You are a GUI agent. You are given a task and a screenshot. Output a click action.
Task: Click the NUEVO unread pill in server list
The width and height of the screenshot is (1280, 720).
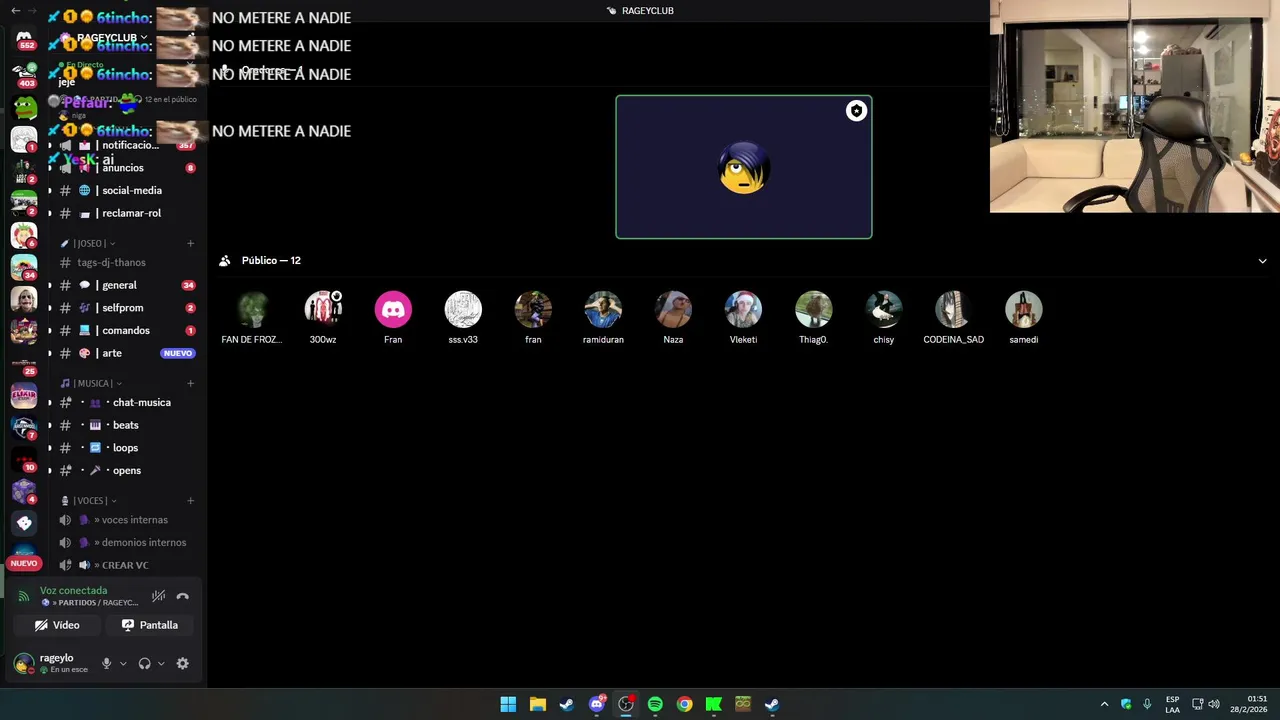click(x=24, y=563)
